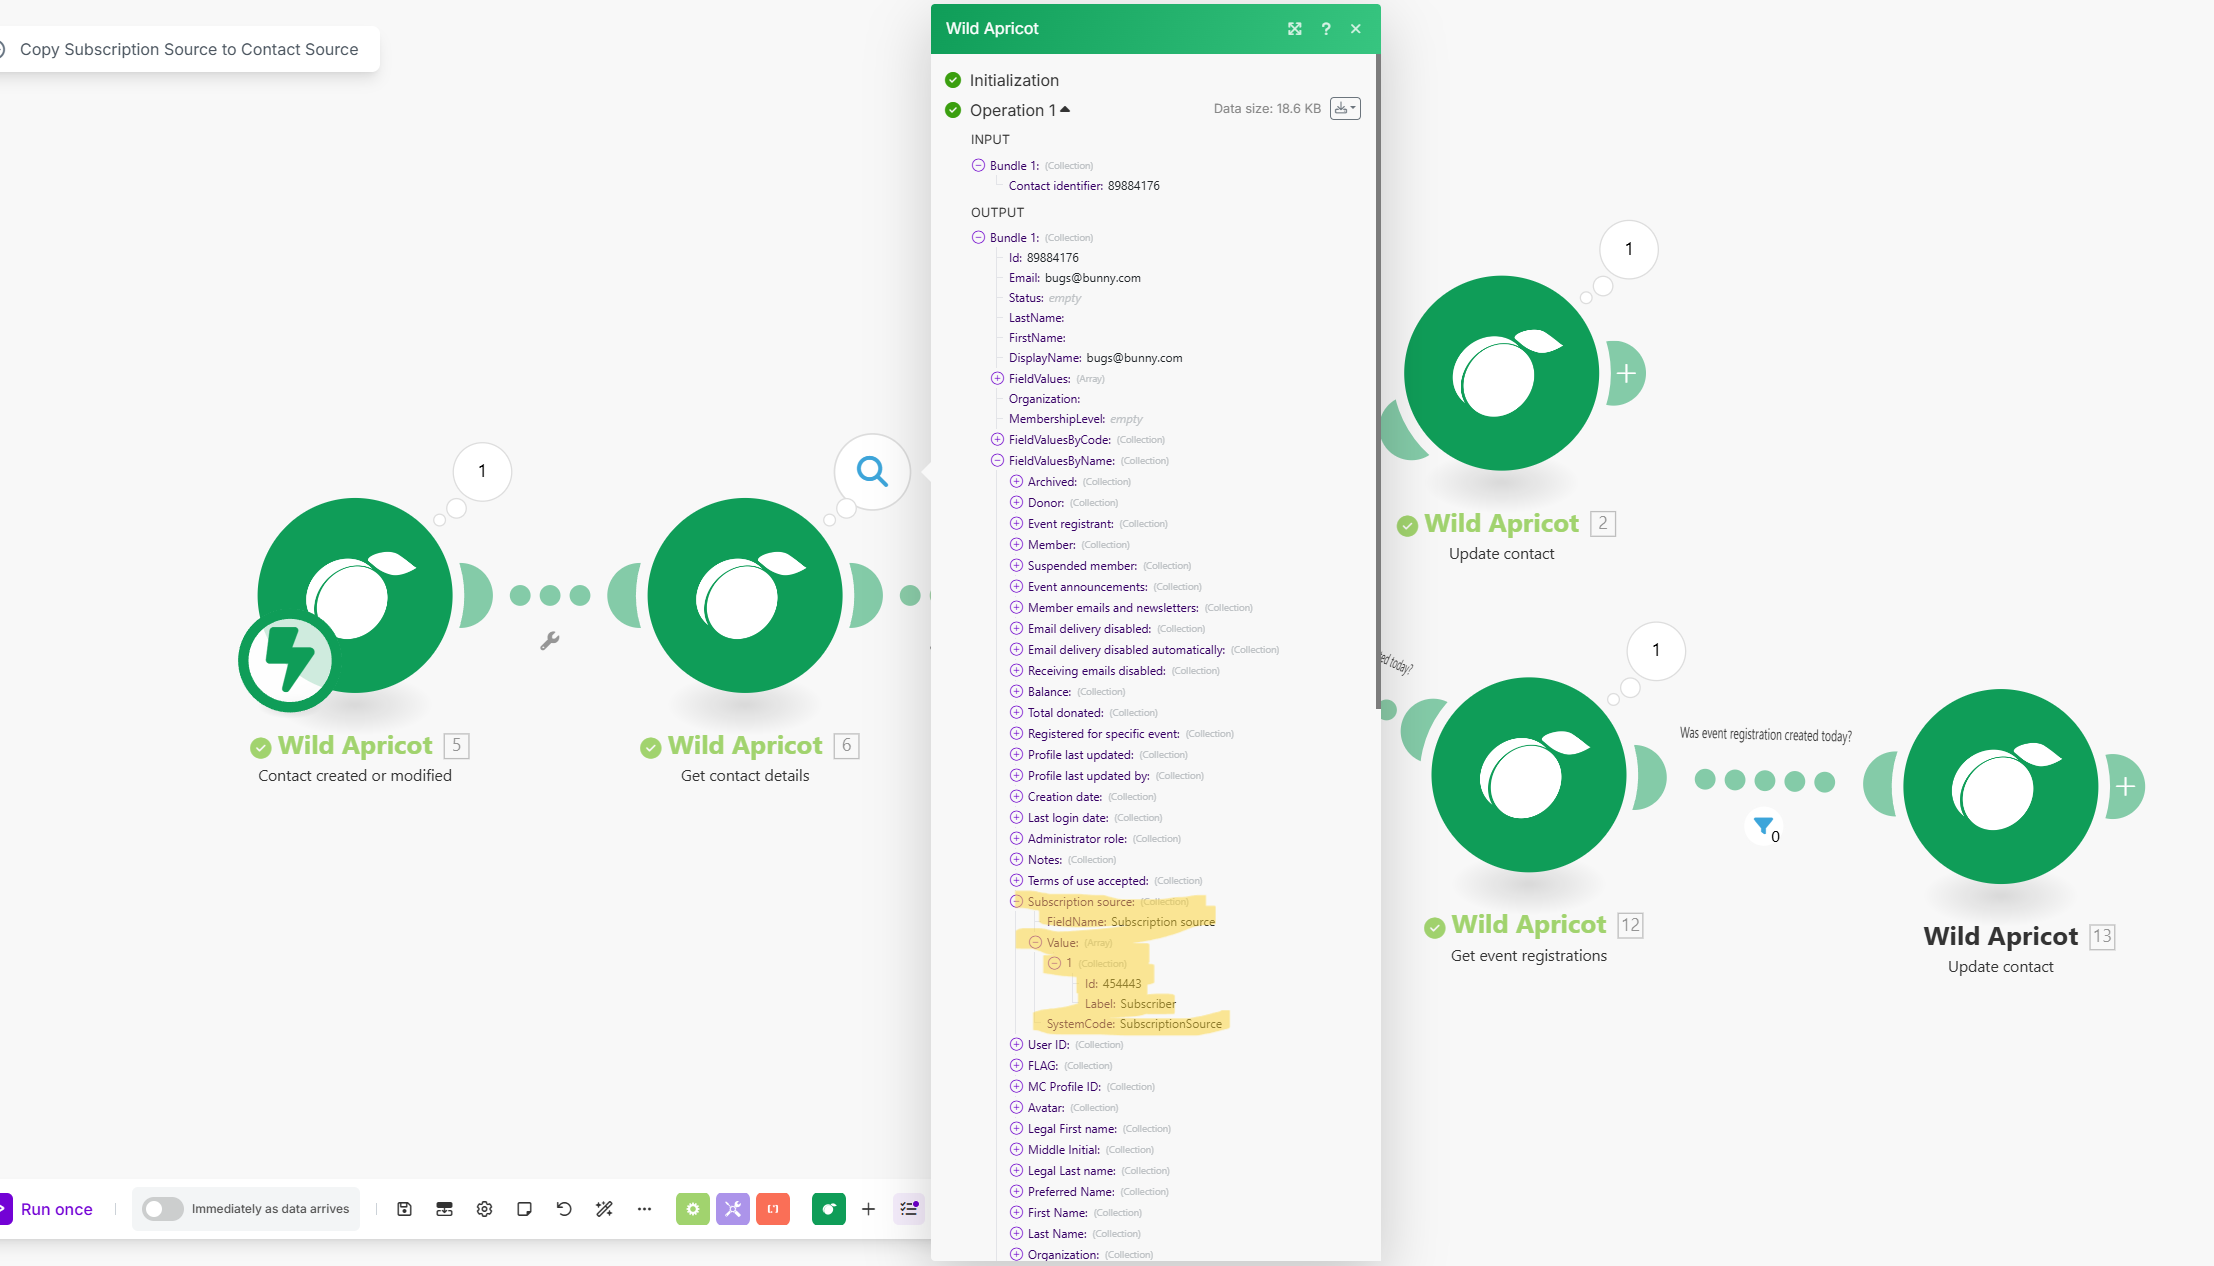
Task: Expand the Notes collection
Action: tap(1016, 859)
